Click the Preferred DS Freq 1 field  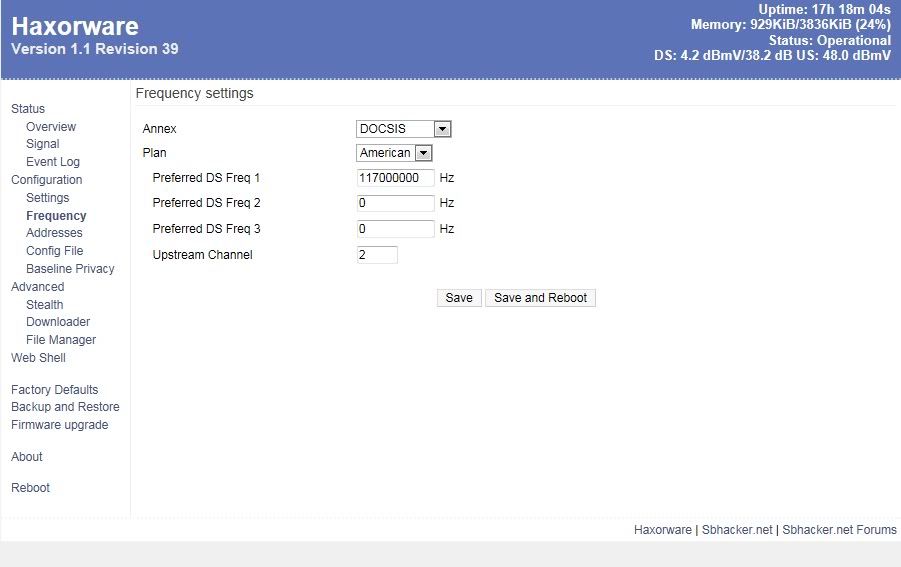[395, 178]
